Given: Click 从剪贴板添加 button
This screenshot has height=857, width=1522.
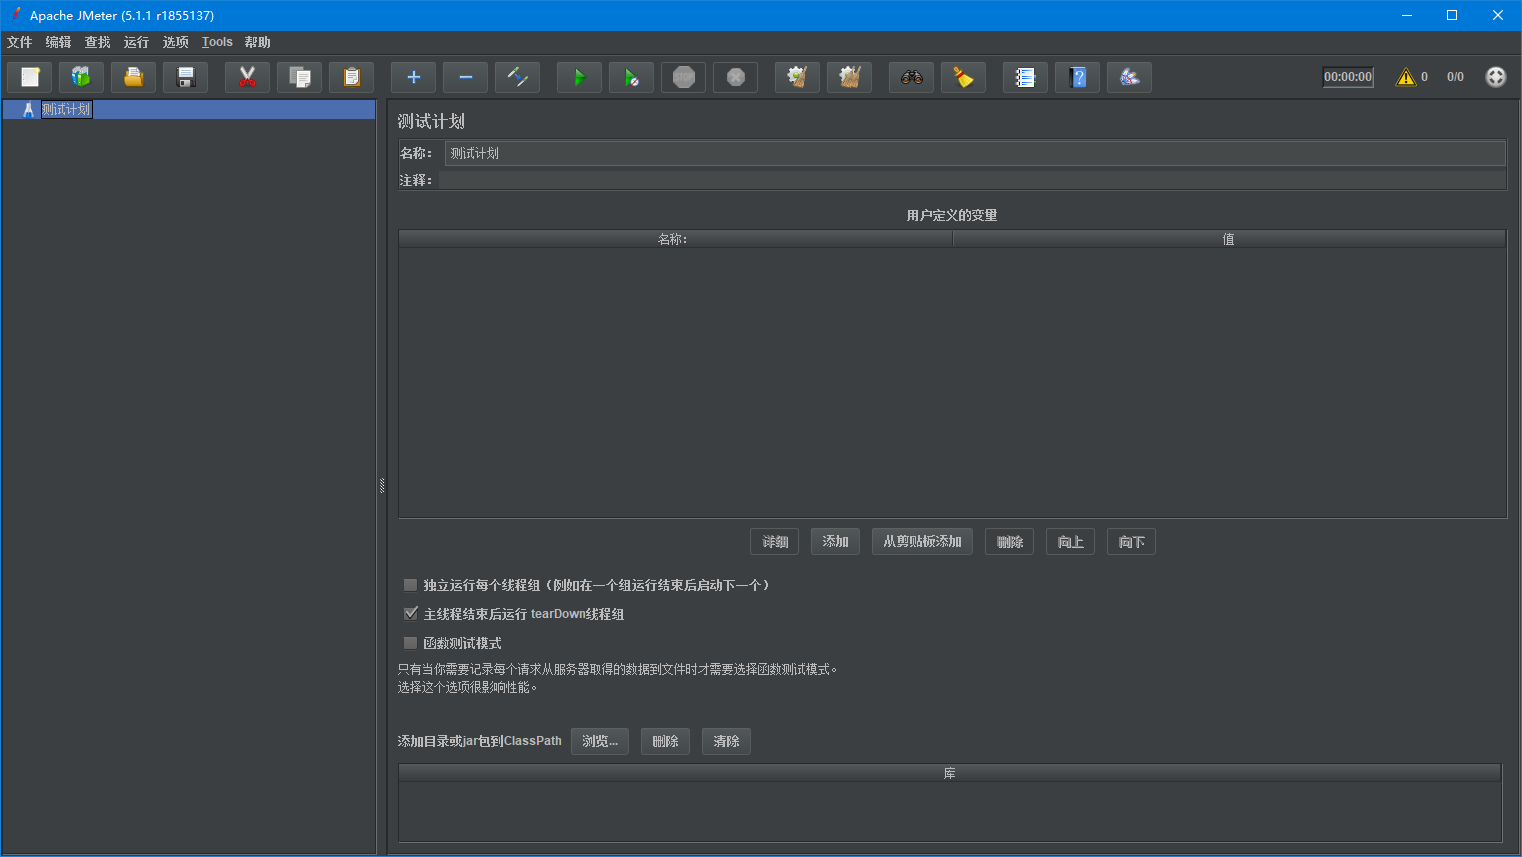Looking at the screenshot, I should coord(922,542).
